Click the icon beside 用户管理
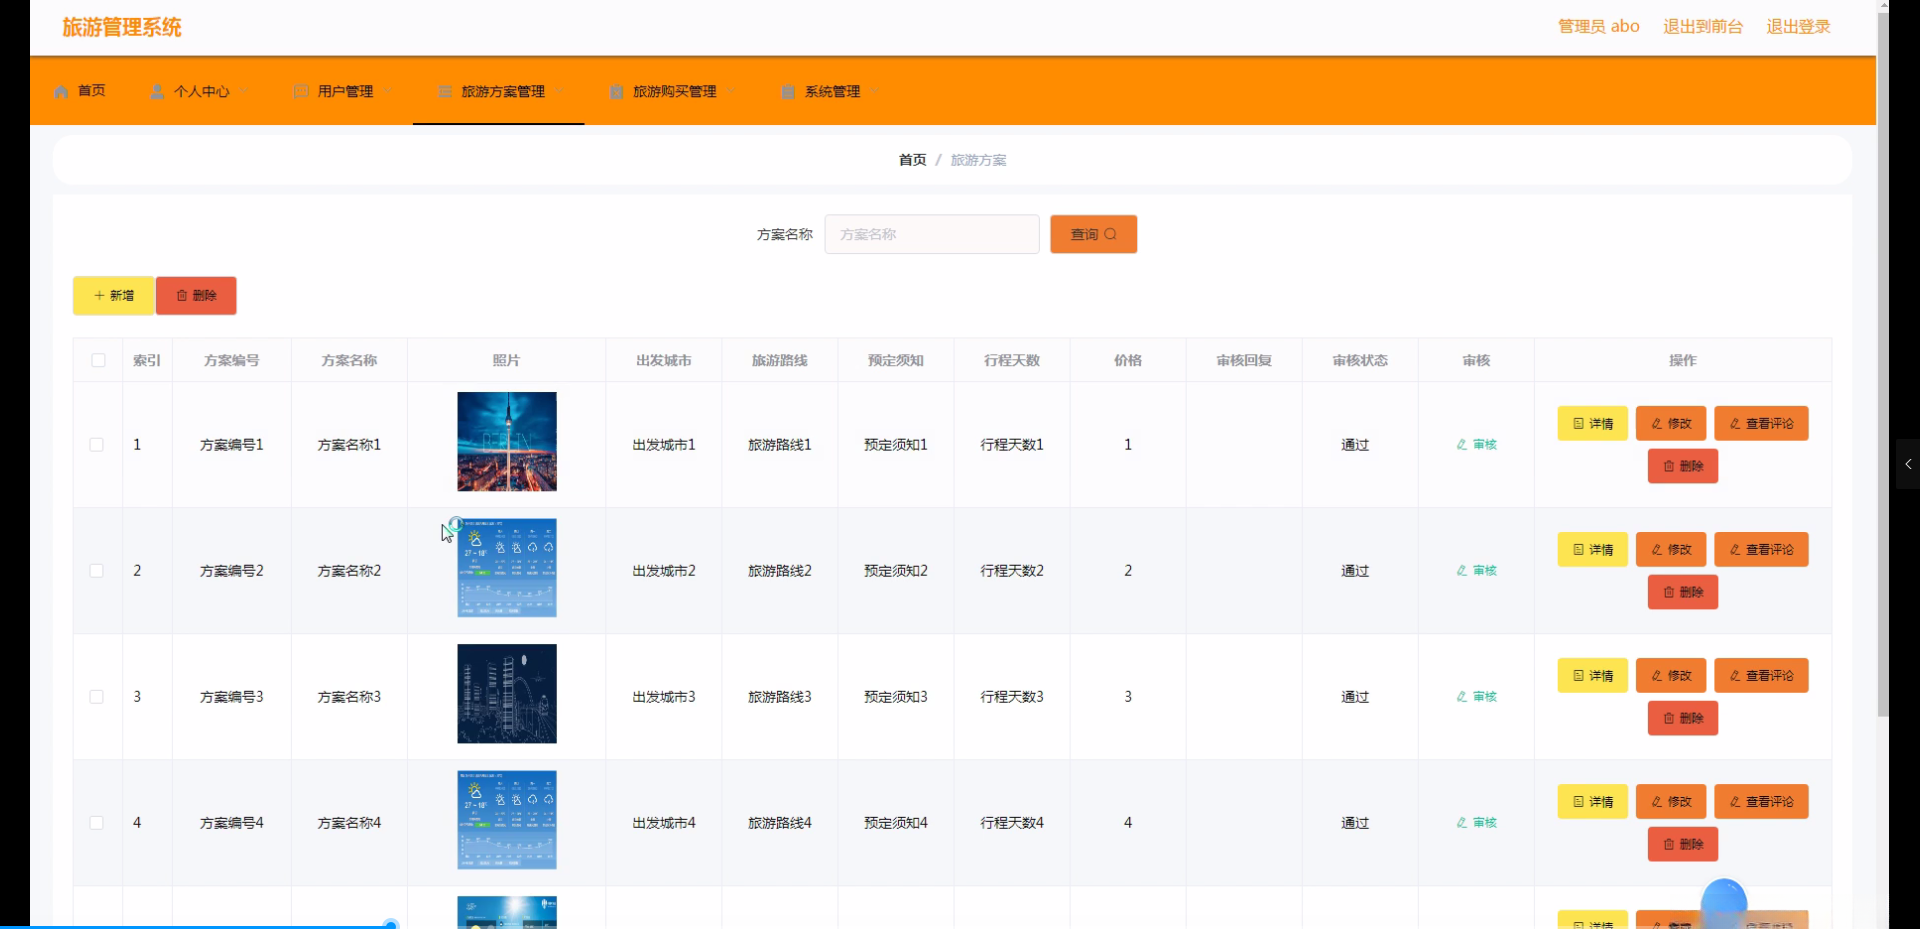 pos(301,91)
